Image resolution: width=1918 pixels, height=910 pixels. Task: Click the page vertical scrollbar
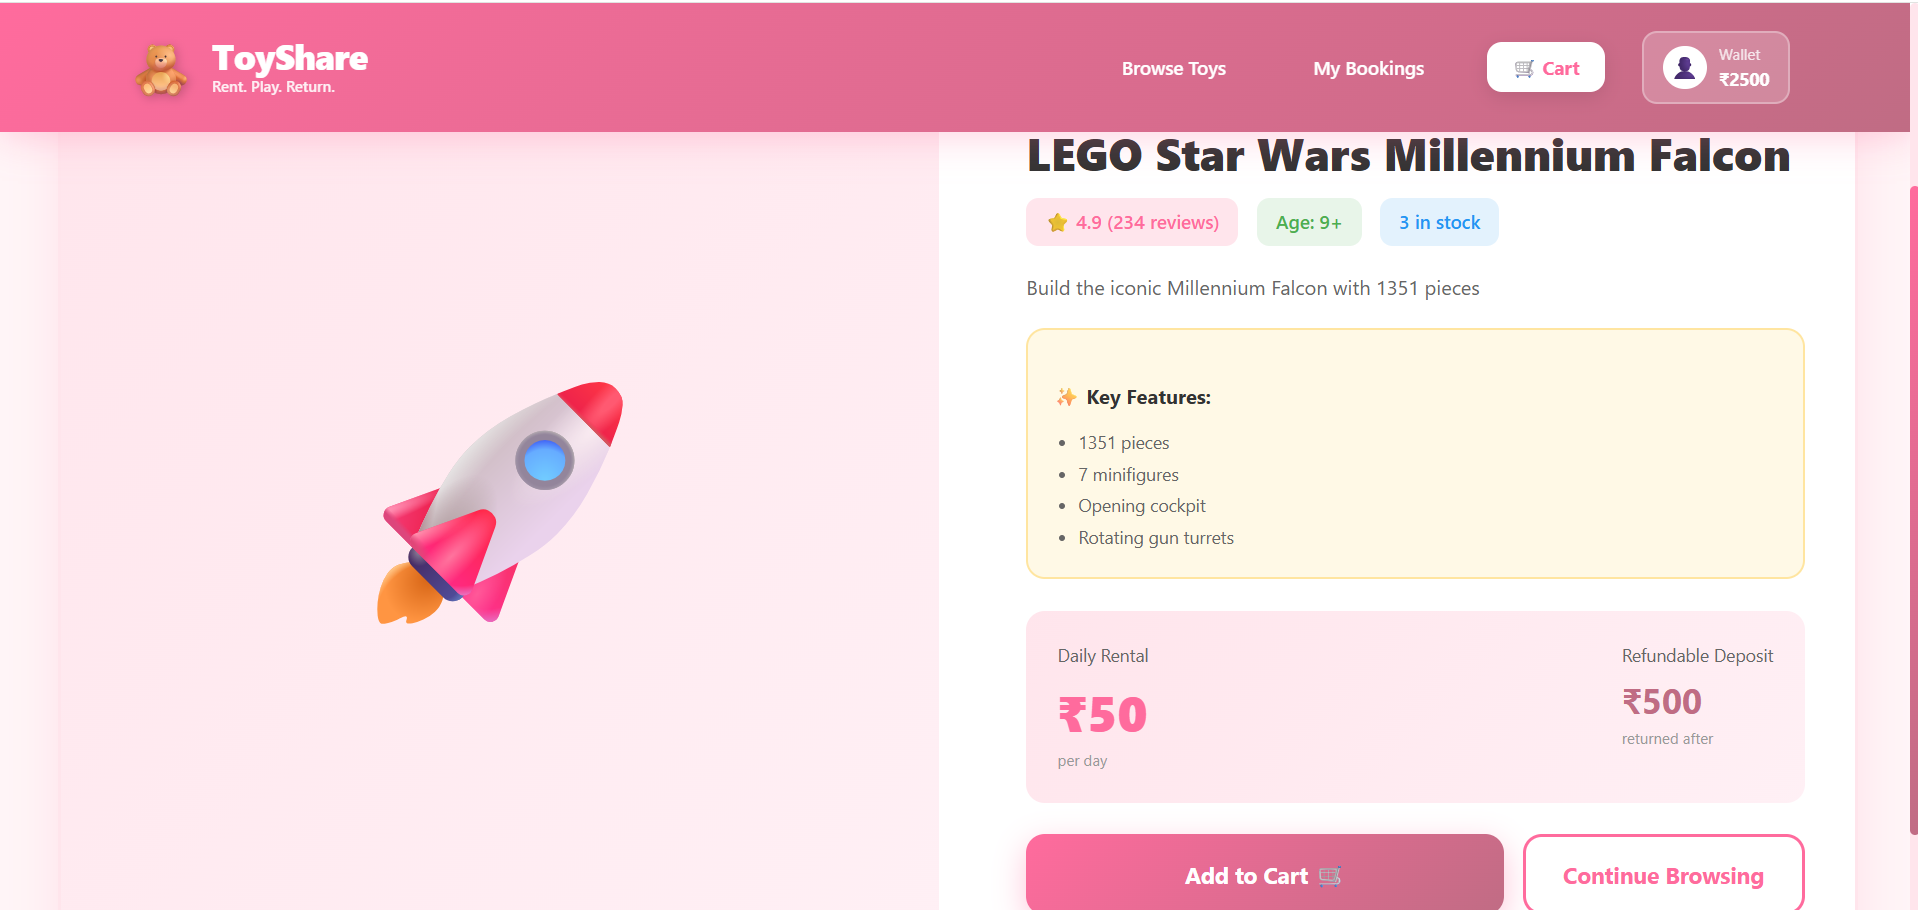(x=1912, y=500)
